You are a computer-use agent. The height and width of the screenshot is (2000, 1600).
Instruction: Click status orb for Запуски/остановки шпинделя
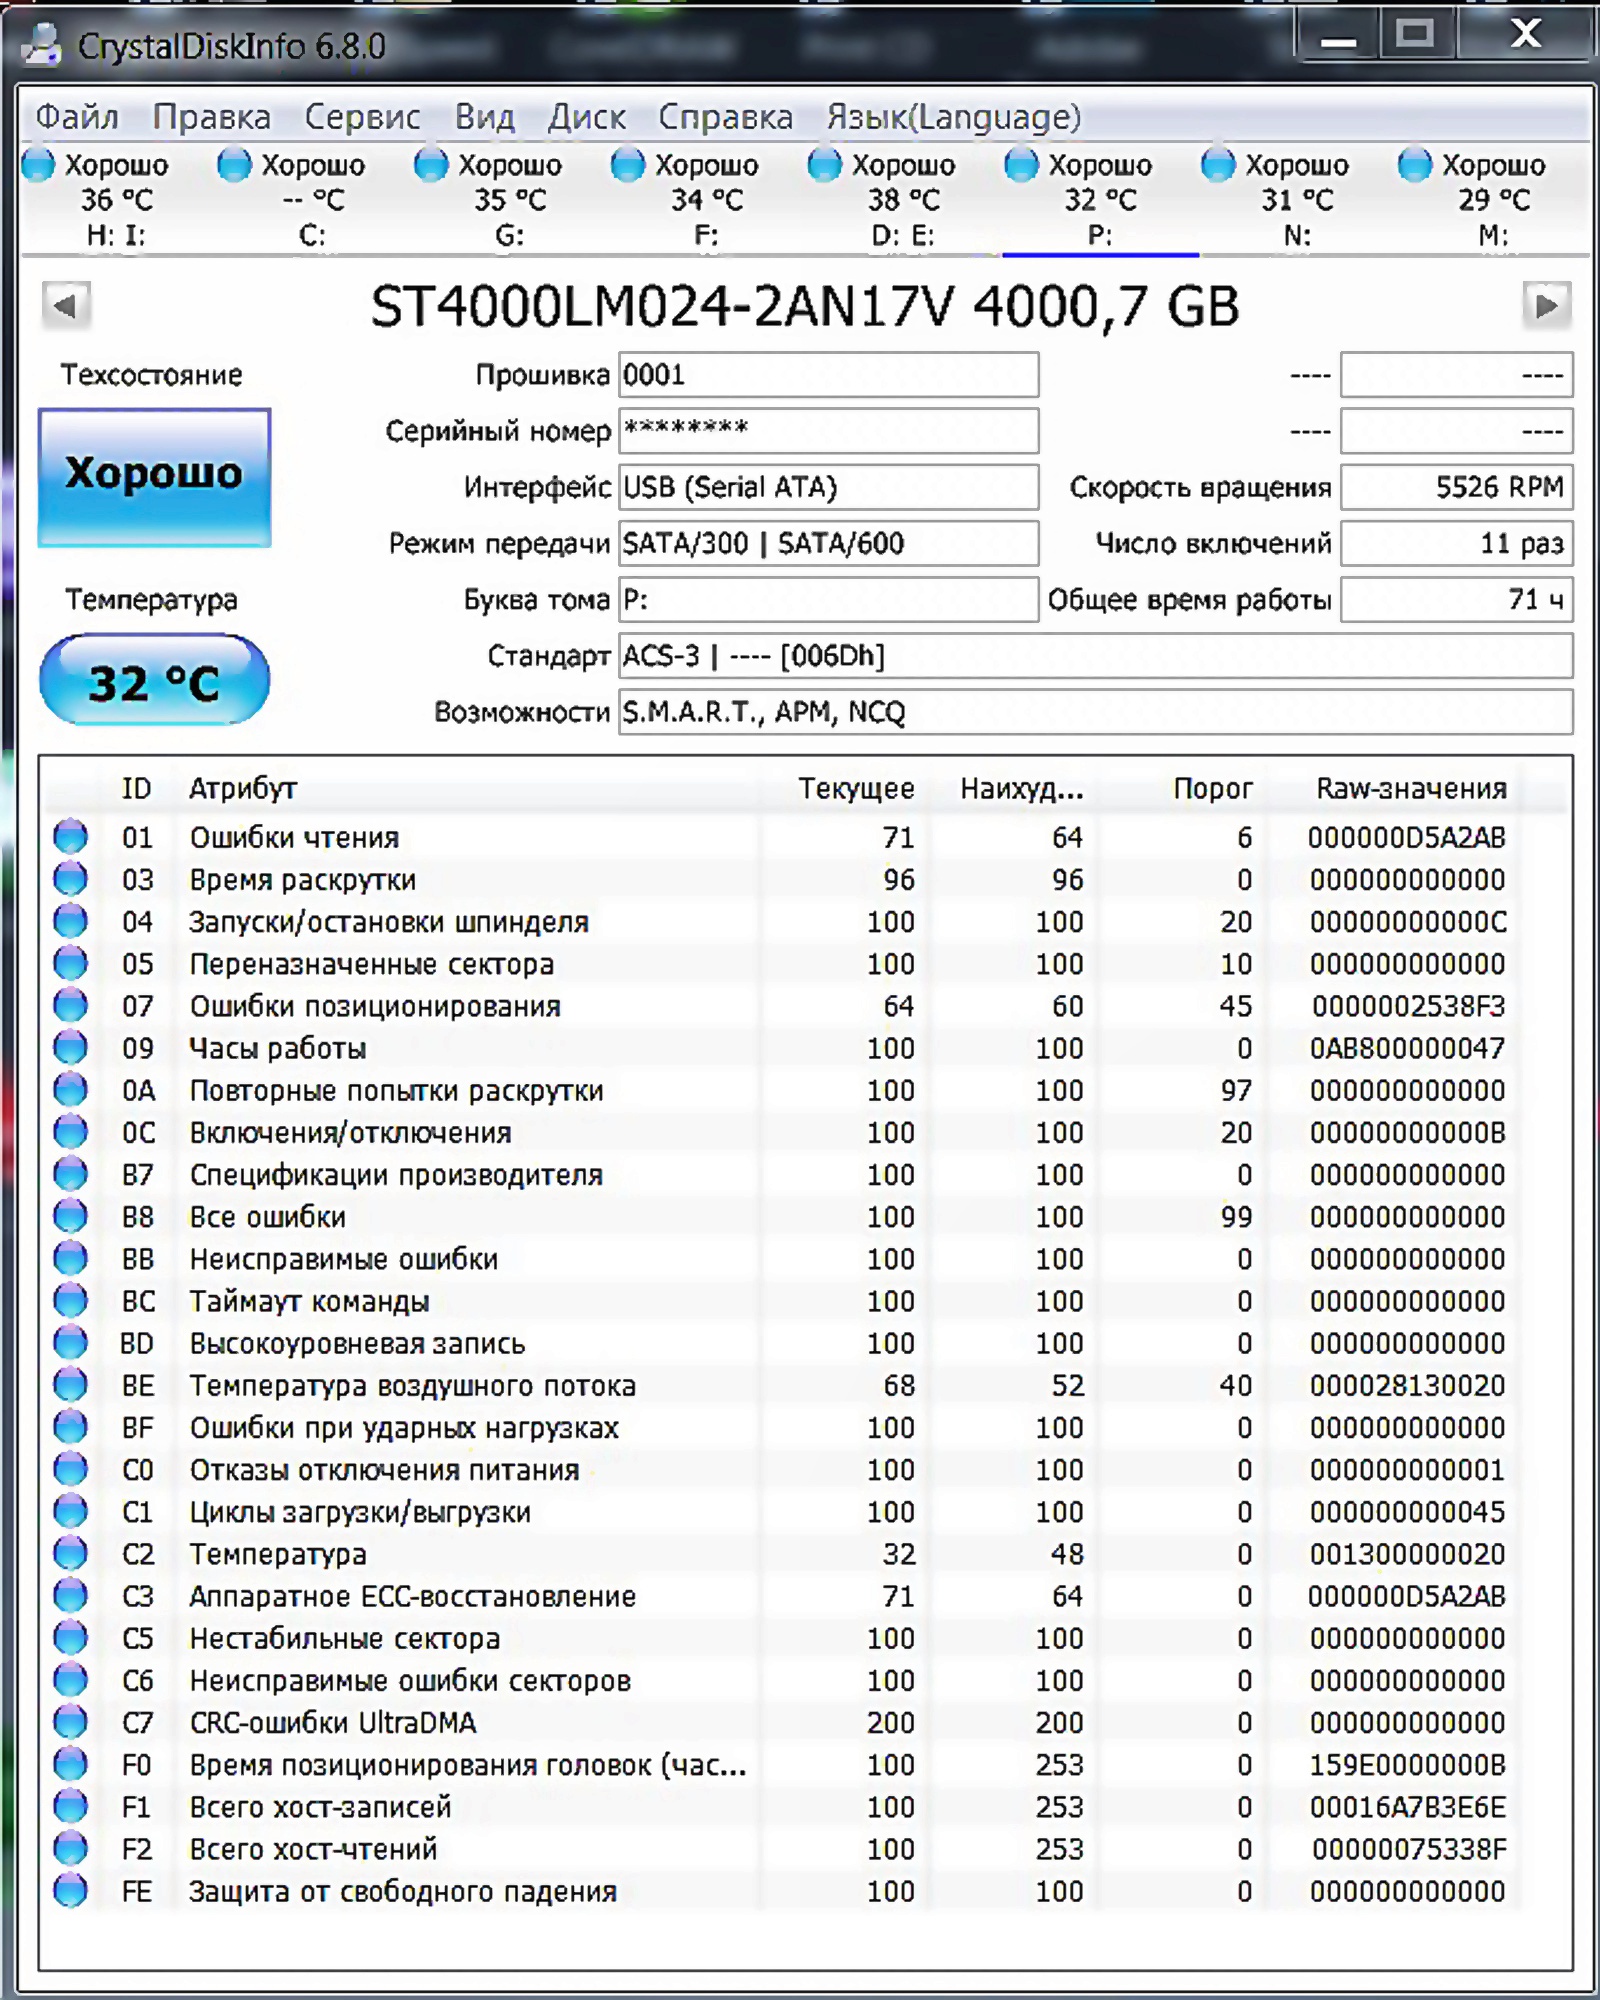tap(70, 920)
